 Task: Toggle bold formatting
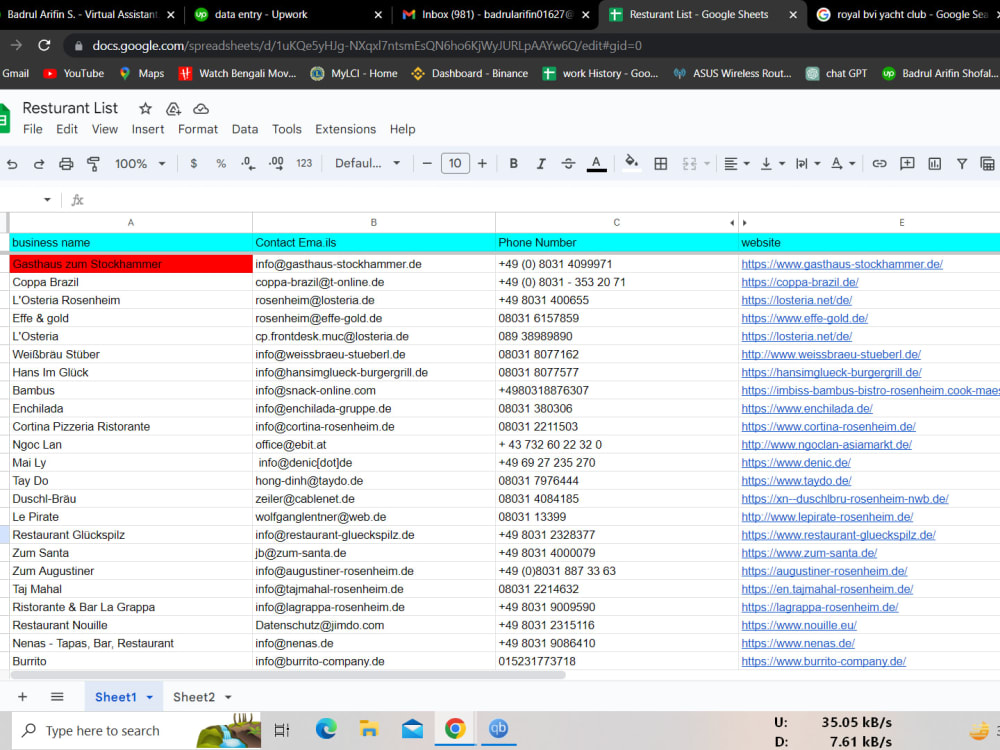coord(513,164)
